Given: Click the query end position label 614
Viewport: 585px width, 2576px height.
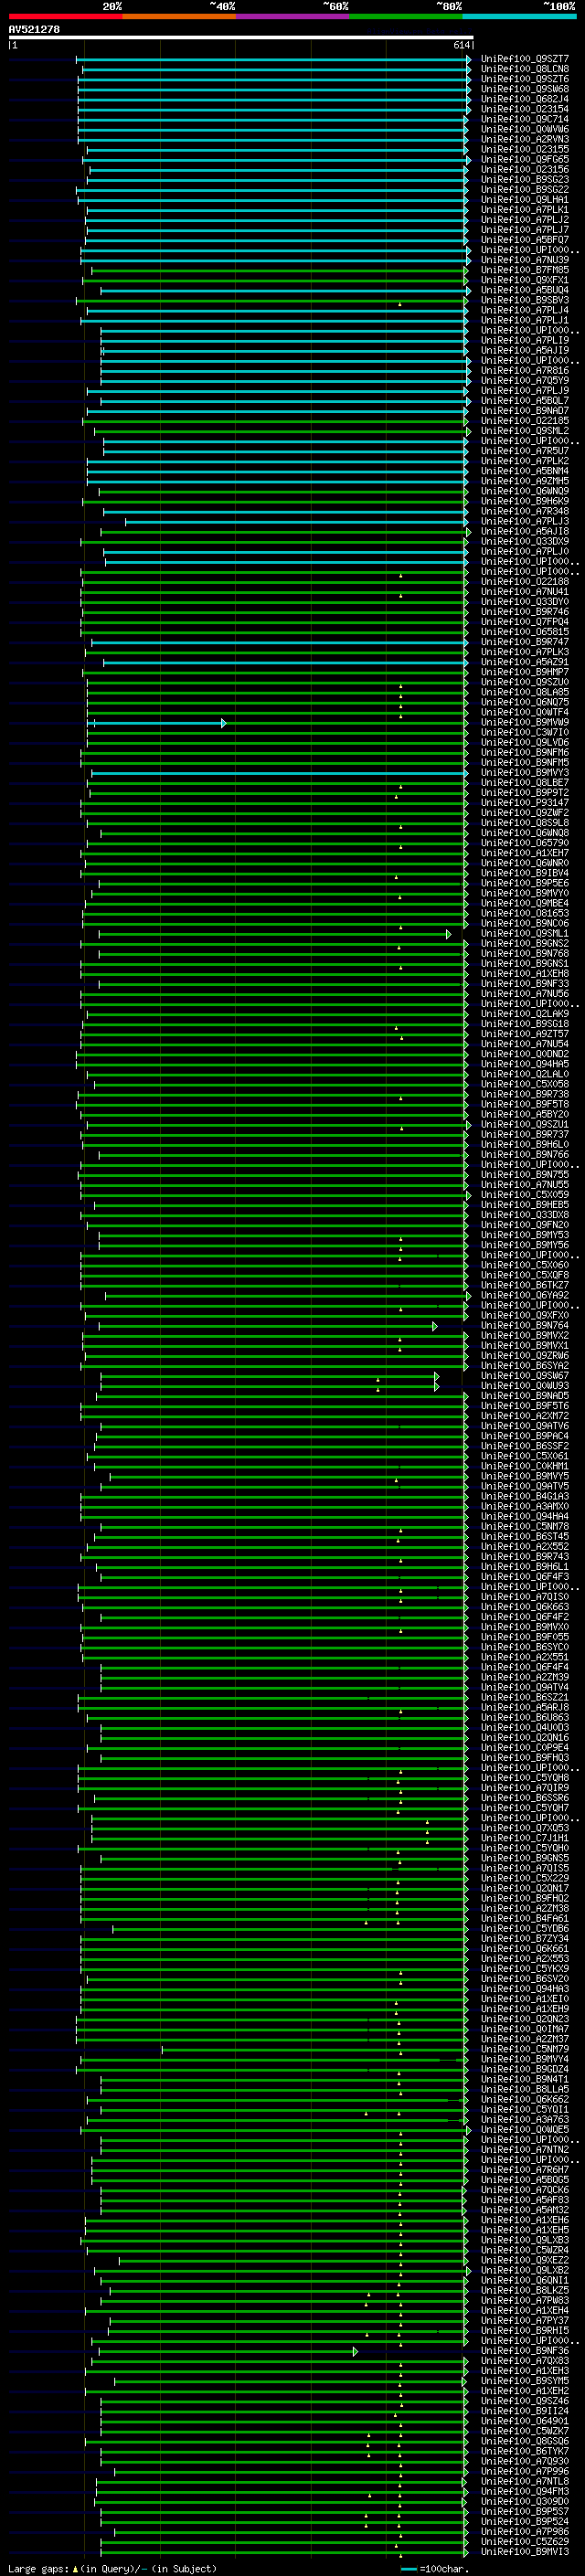Looking at the screenshot, I should (x=461, y=45).
